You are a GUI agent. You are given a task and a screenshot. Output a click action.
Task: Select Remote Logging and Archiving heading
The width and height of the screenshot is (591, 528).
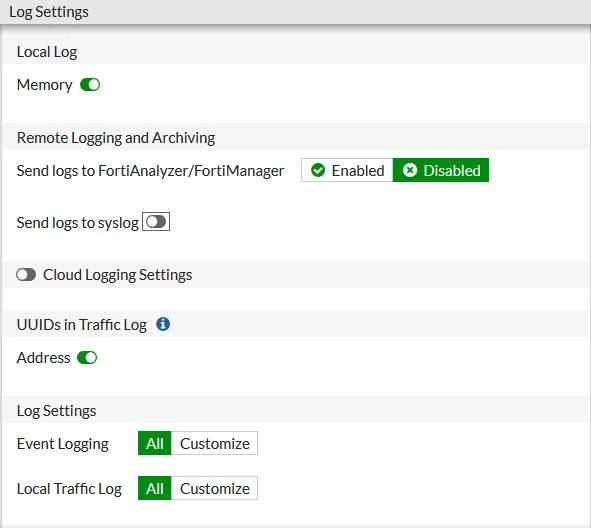116,138
